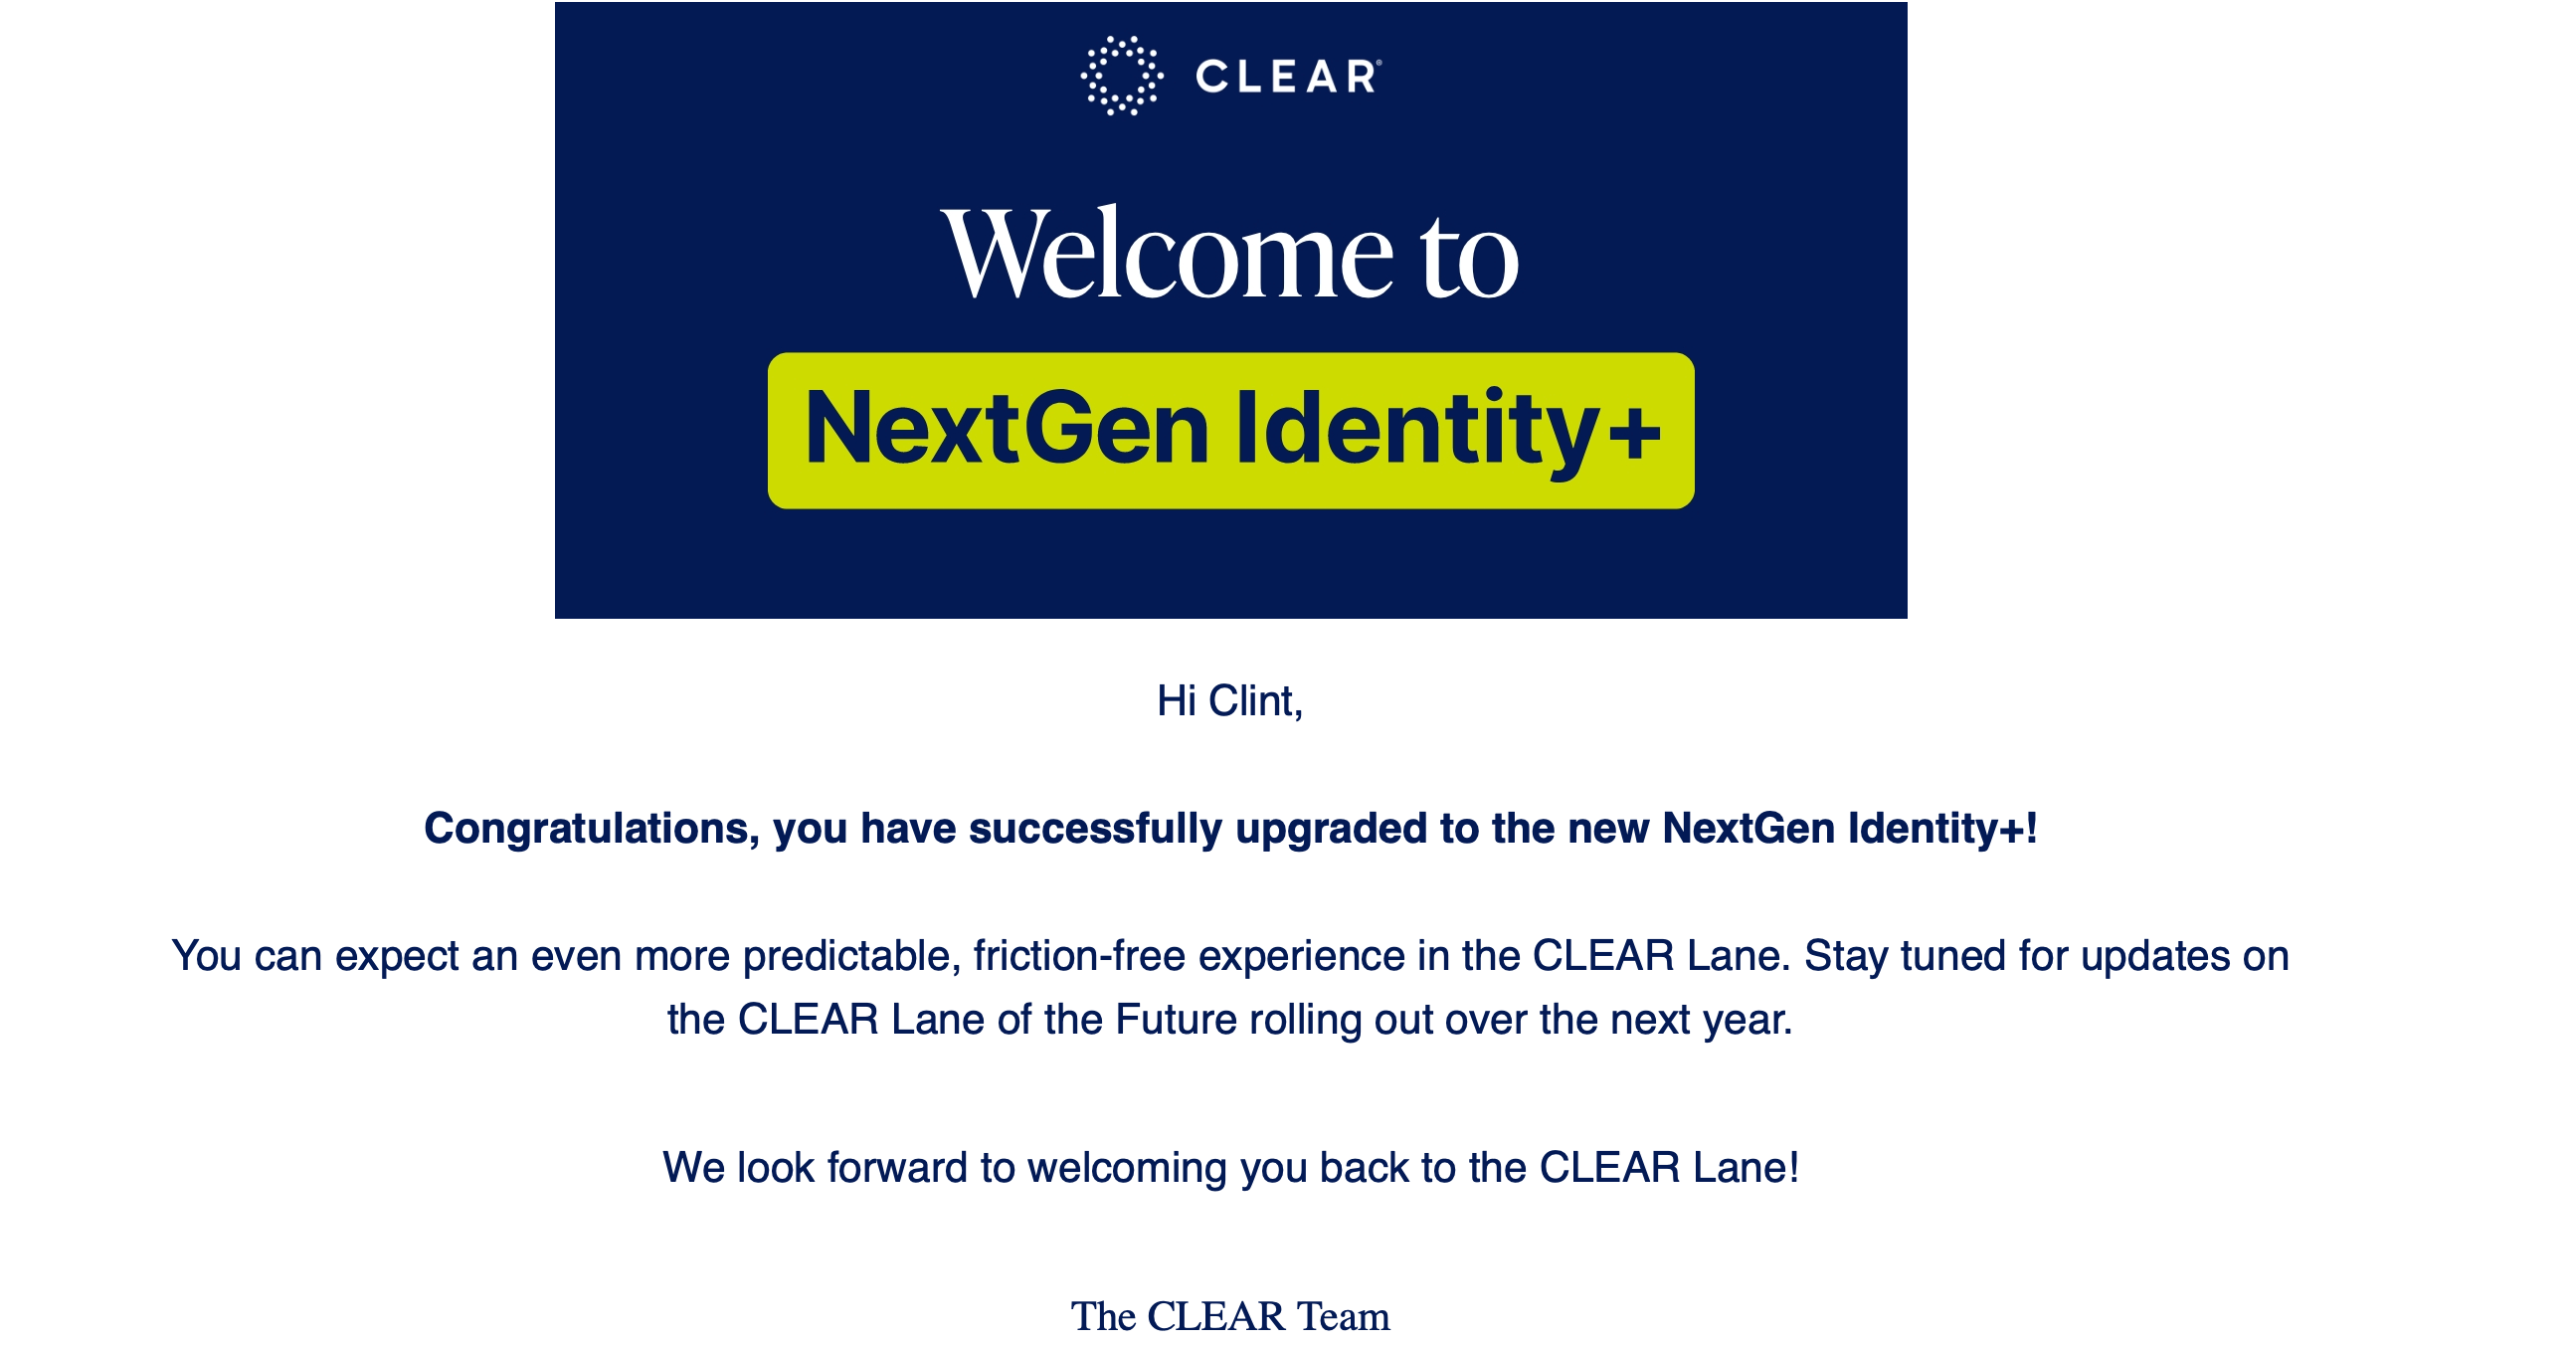This screenshot has width=2576, height=1345.
Task: Click the bold Congratulations upgrade message
Action: point(1230,829)
